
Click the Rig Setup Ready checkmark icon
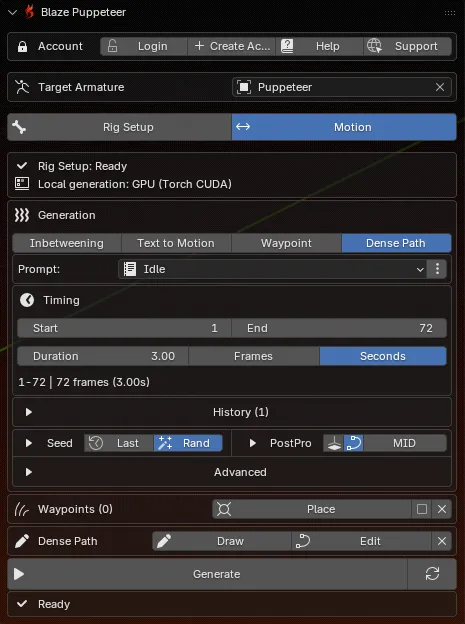[x=22, y=166]
